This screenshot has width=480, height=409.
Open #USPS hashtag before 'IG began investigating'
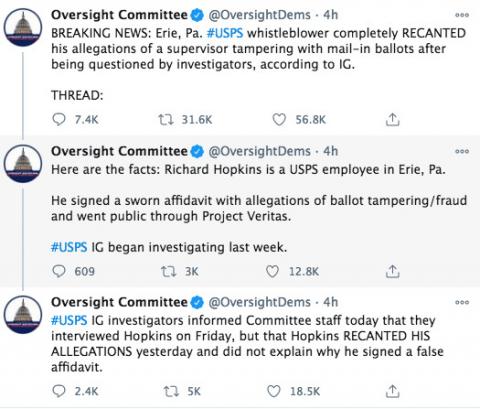click(69, 248)
